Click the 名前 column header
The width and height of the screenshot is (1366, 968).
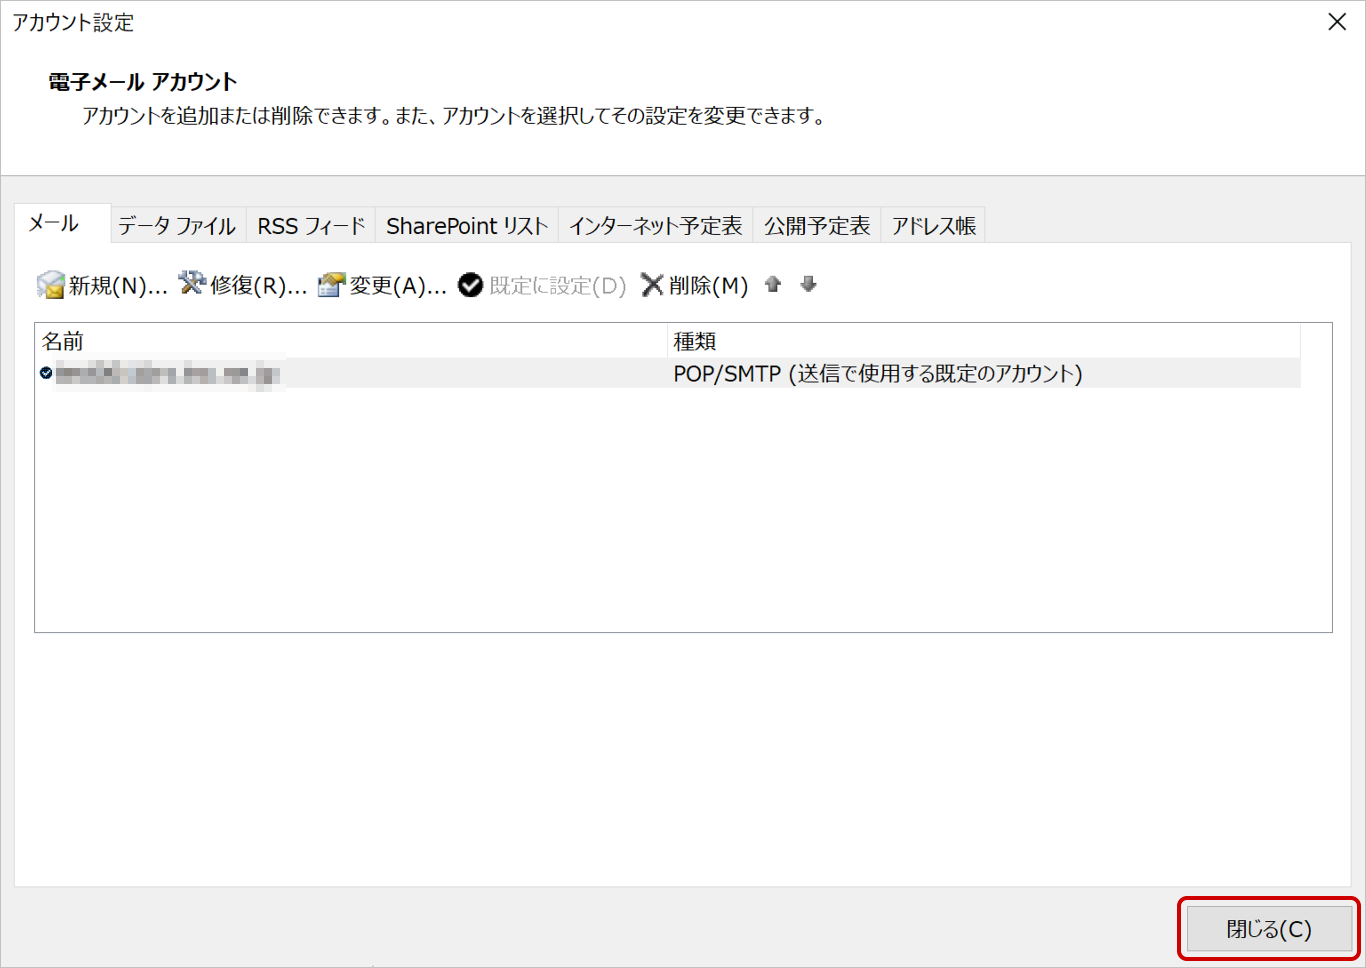pos(350,342)
